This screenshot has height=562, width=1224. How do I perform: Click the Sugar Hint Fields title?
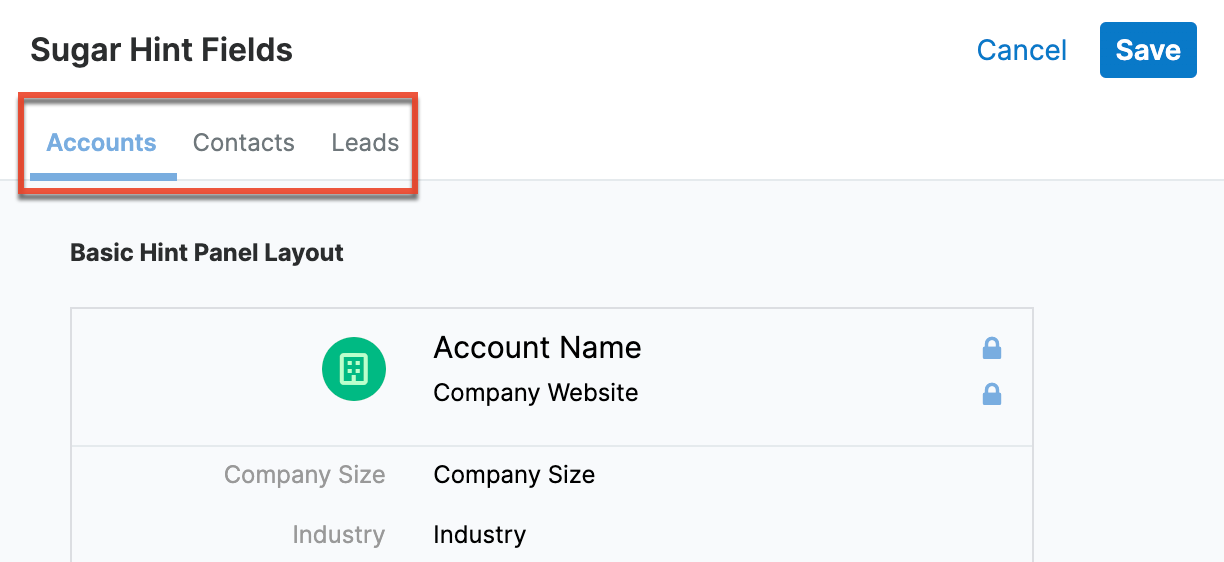162,50
